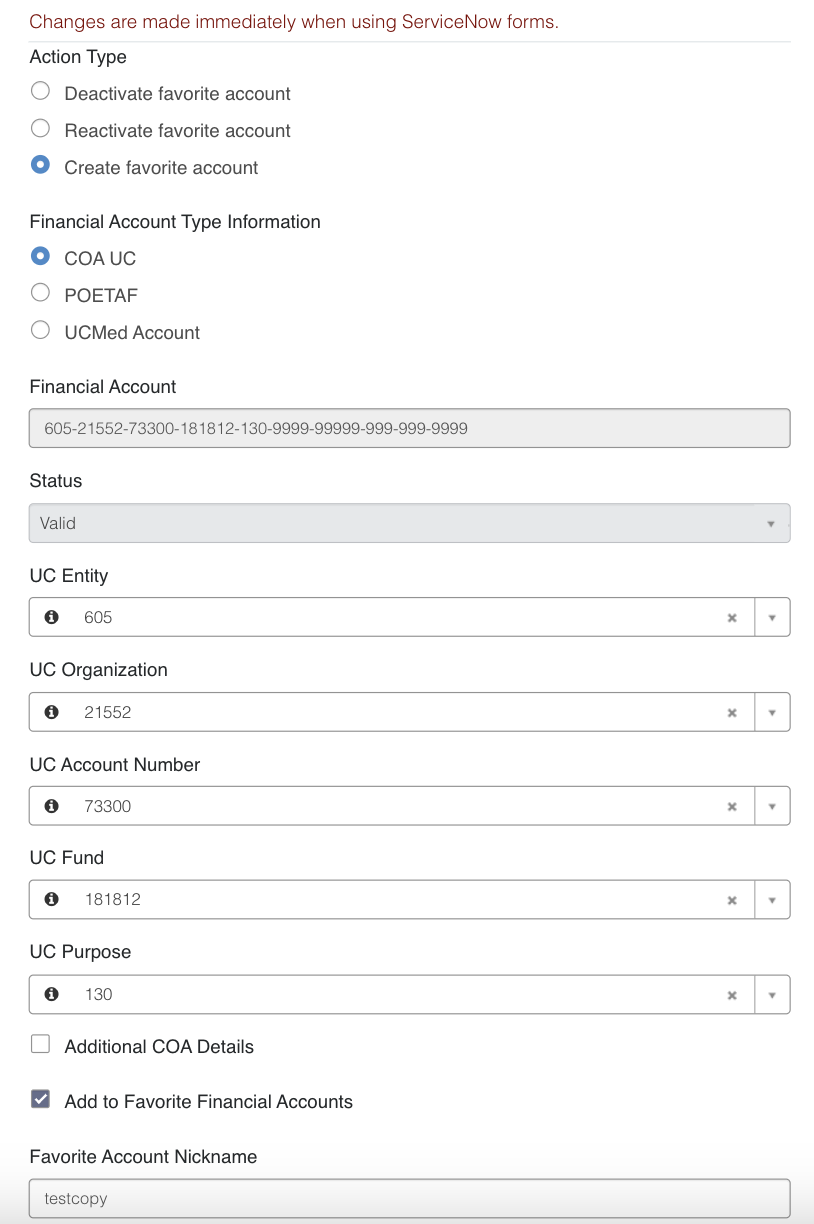This screenshot has width=814, height=1224.
Task: Click info icon beside UC Fund 181812
Action: [x=52, y=900]
